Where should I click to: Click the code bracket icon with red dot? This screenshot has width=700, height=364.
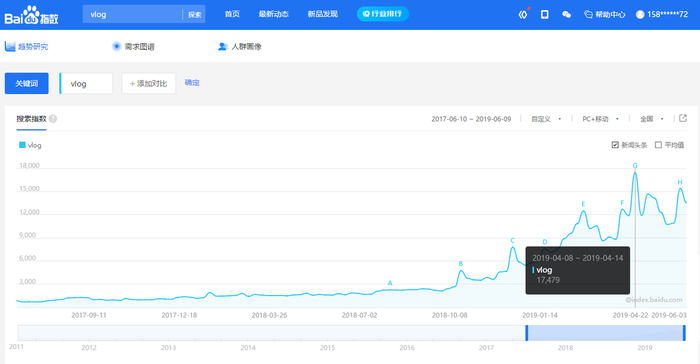(x=523, y=14)
